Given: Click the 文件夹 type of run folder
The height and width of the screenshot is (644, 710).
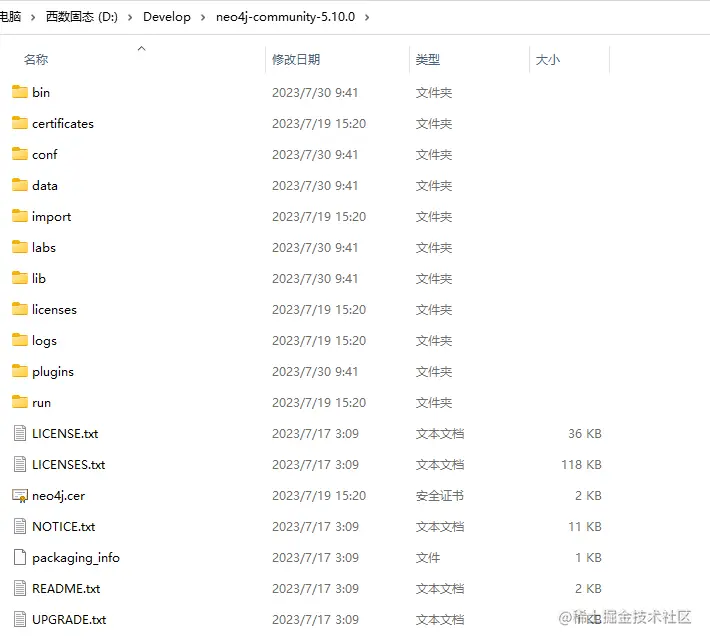Looking at the screenshot, I should click(434, 402).
